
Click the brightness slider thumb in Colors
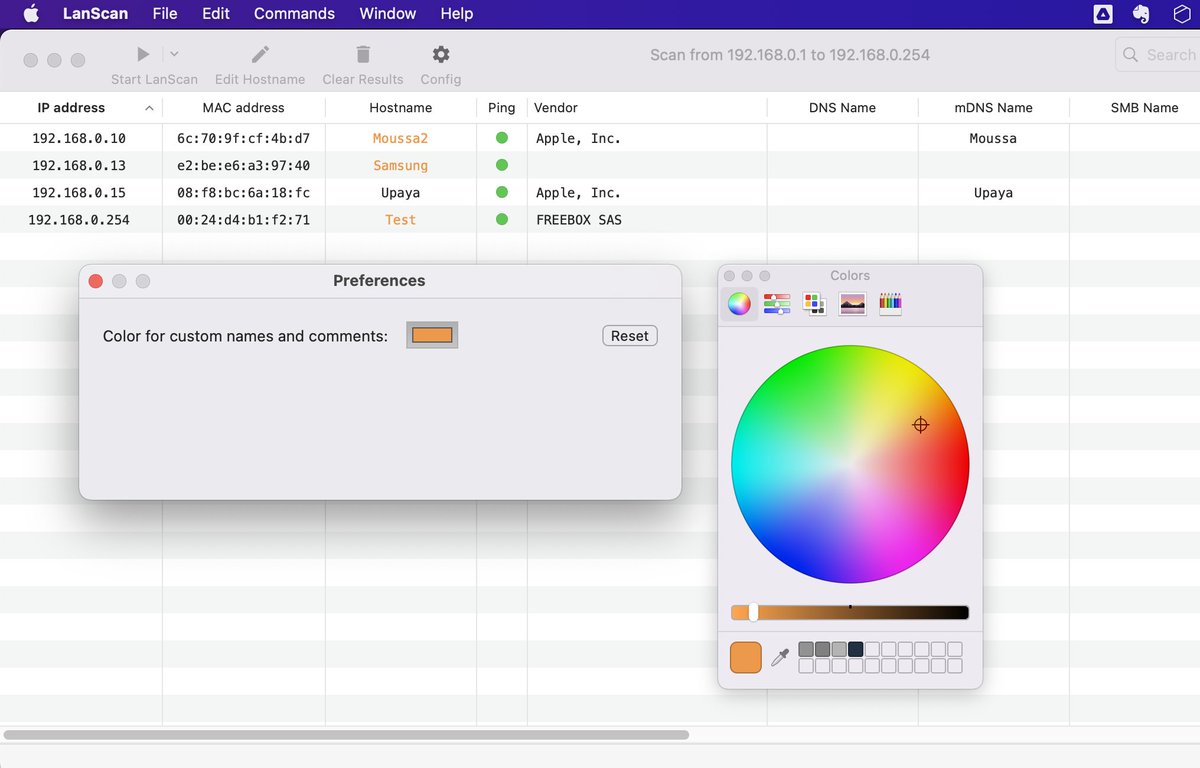(753, 612)
